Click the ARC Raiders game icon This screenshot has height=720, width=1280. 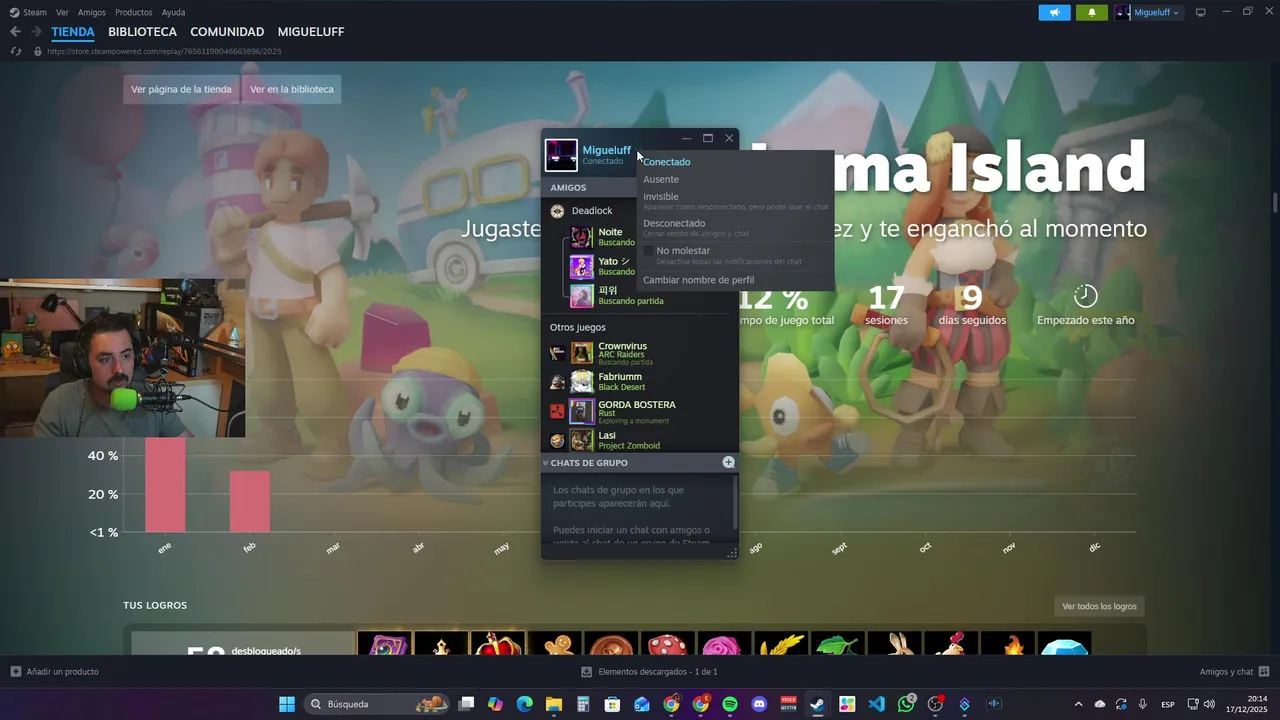coord(557,352)
